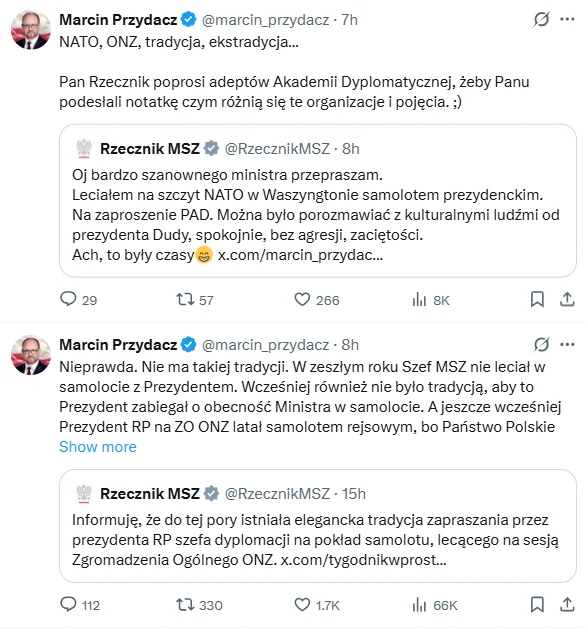Open more options menu on first tweet
The image size is (586, 629).
[x=567, y=19]
